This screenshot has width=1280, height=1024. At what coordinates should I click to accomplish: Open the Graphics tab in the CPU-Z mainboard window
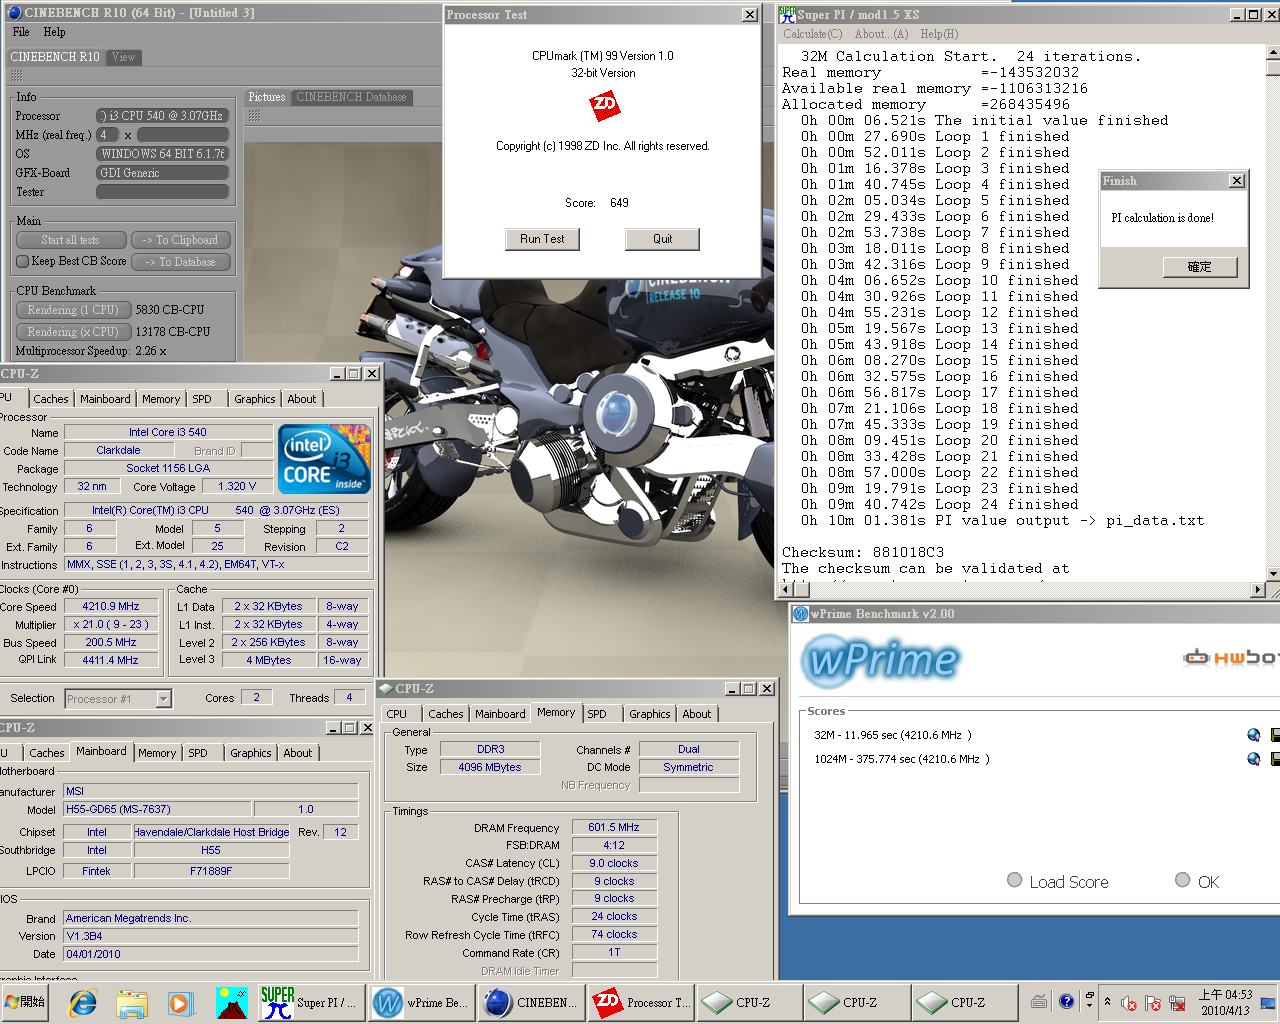click(x=251, y=753)
